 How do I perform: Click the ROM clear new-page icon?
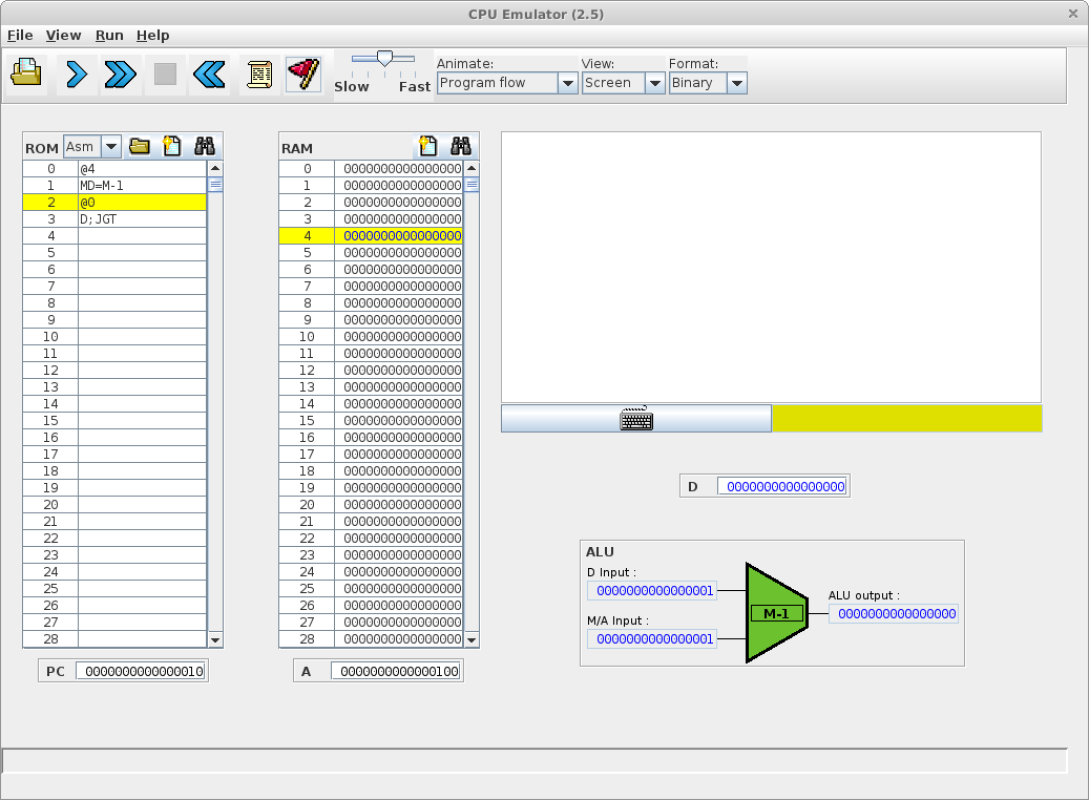172,146
